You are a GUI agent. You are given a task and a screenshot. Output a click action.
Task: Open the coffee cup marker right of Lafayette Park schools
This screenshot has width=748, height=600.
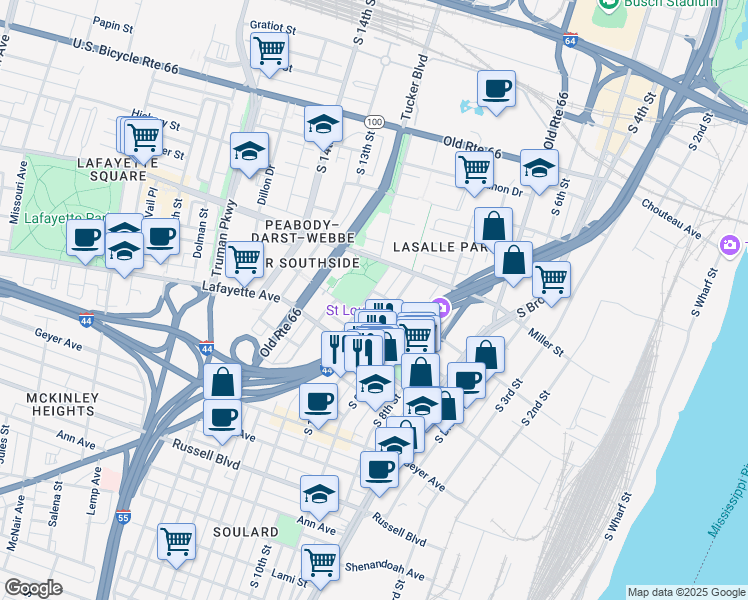[x=161, y=239]
